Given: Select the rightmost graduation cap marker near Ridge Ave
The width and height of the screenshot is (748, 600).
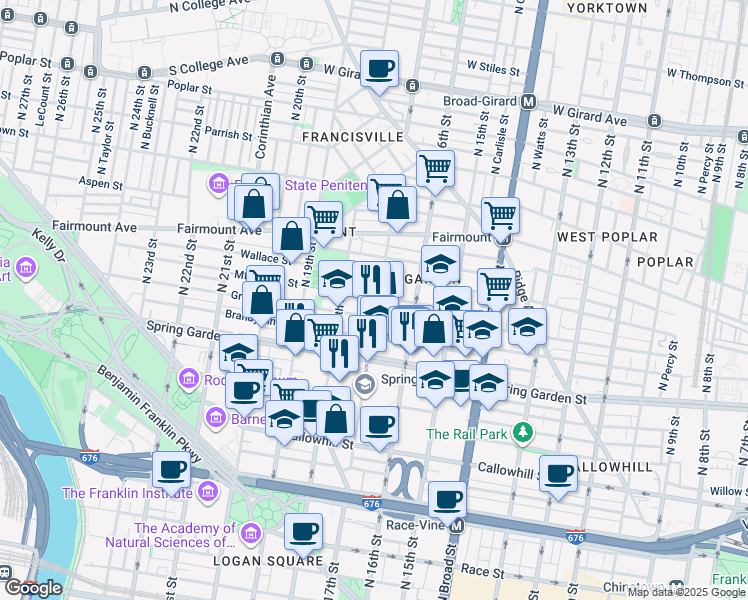Looking at the screenshot, I should click(527, 327).
